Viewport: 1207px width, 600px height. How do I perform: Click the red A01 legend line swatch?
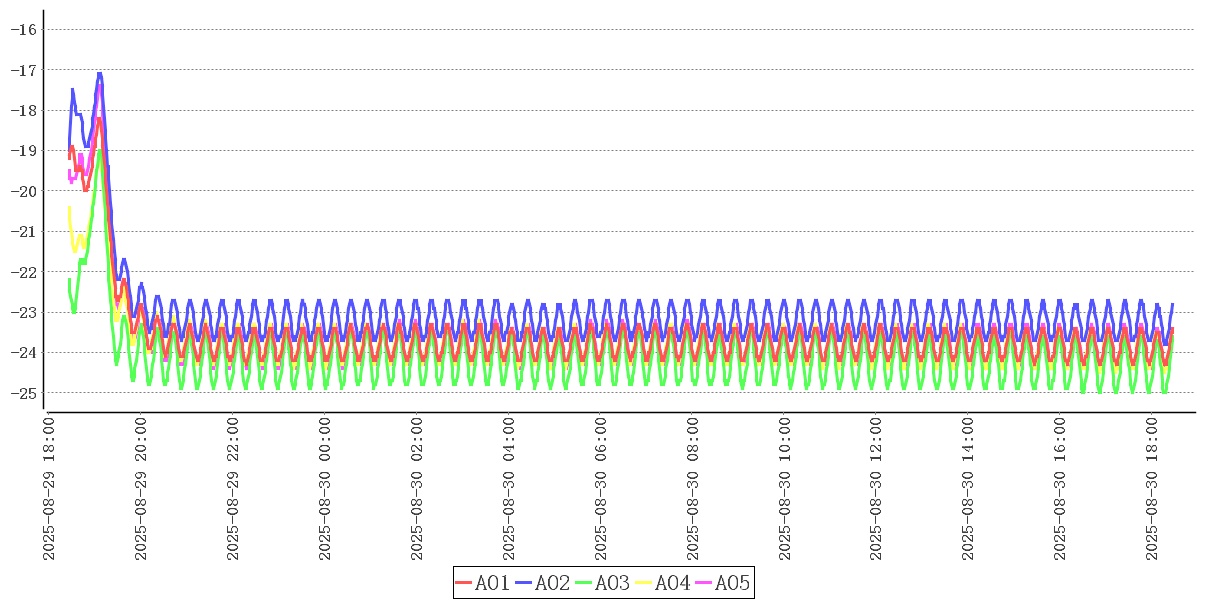464,582
